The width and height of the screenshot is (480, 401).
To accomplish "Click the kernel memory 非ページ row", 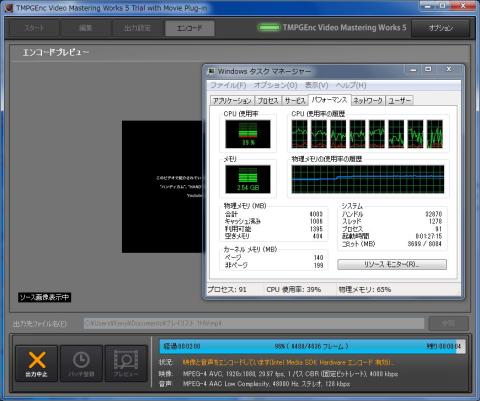I will click(x=273, y=265).
